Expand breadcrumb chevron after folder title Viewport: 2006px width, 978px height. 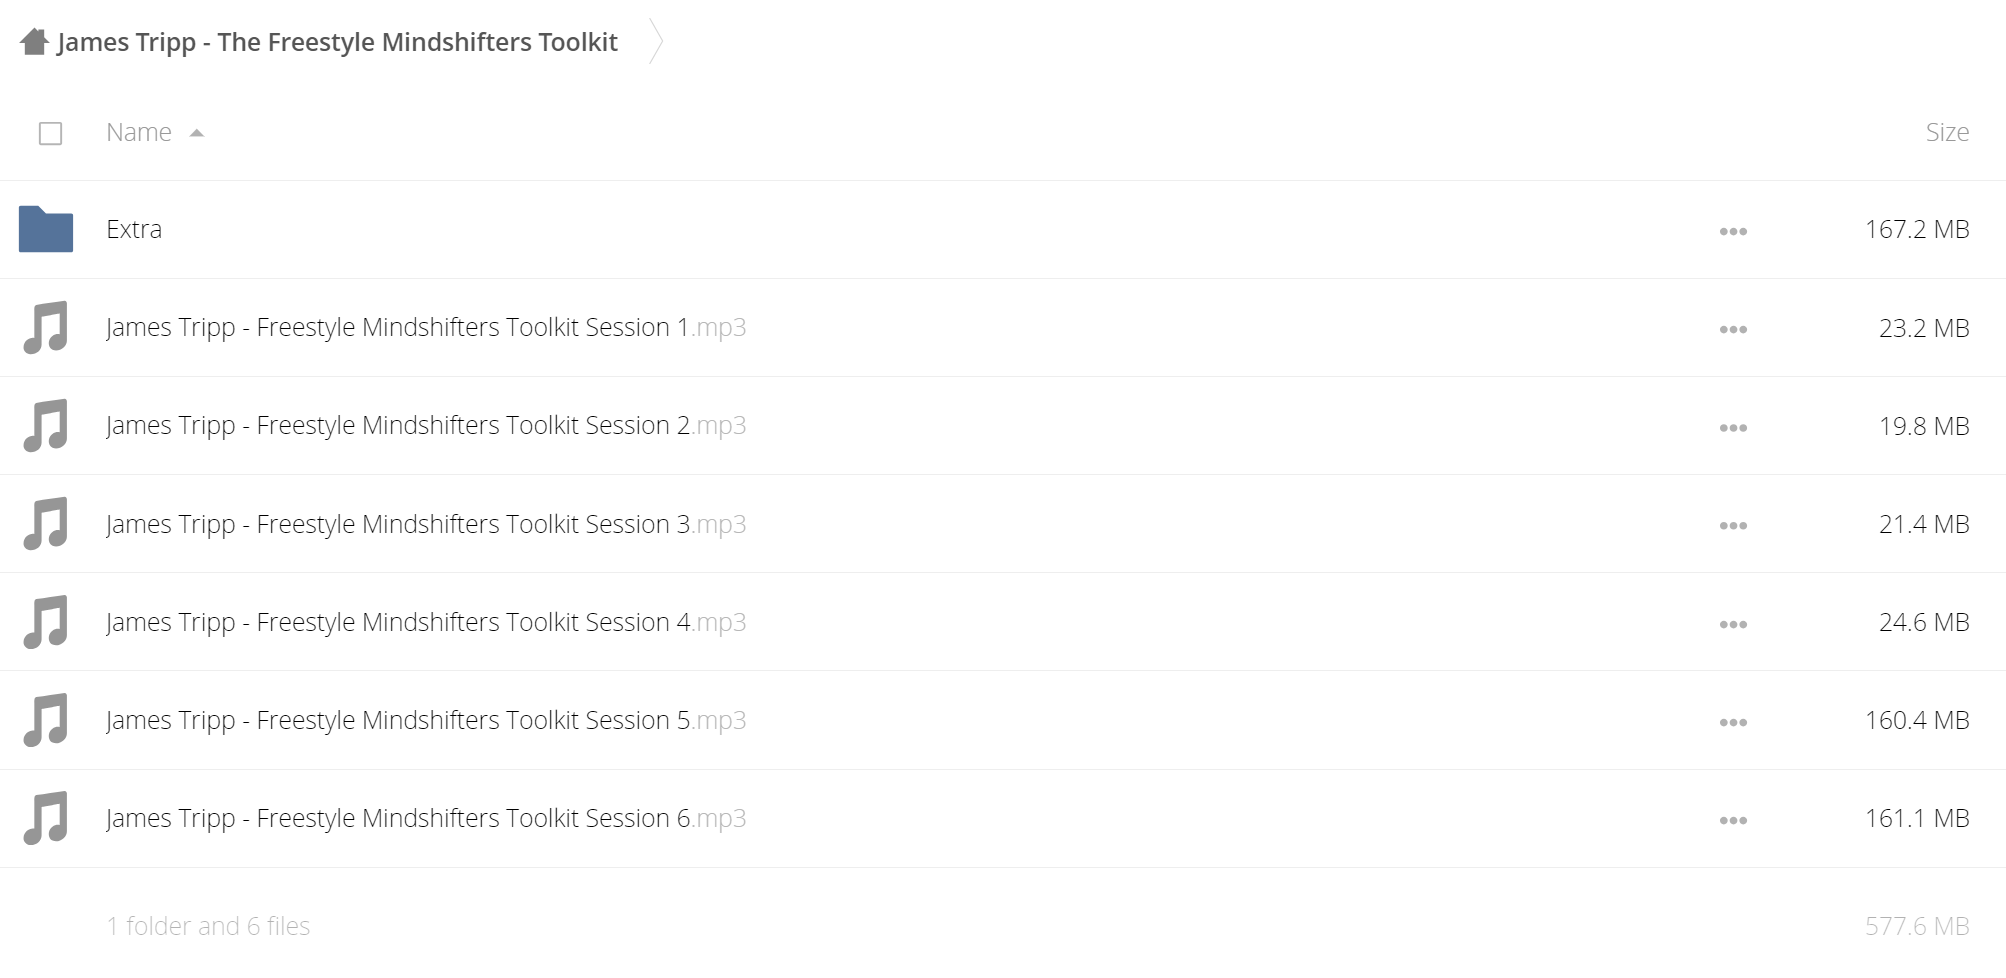click(656, 42)
